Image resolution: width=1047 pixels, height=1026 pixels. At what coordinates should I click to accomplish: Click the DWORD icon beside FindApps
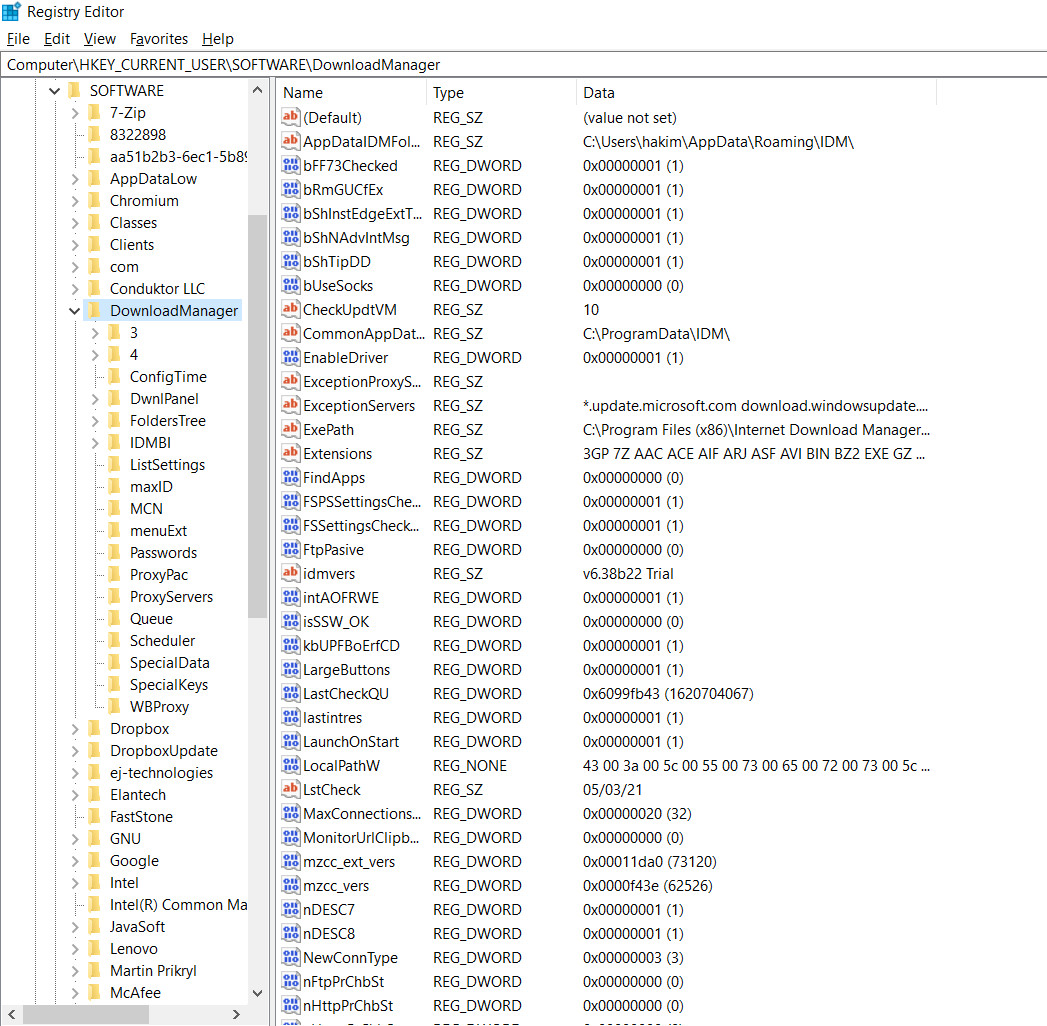[x=290, y=478]
